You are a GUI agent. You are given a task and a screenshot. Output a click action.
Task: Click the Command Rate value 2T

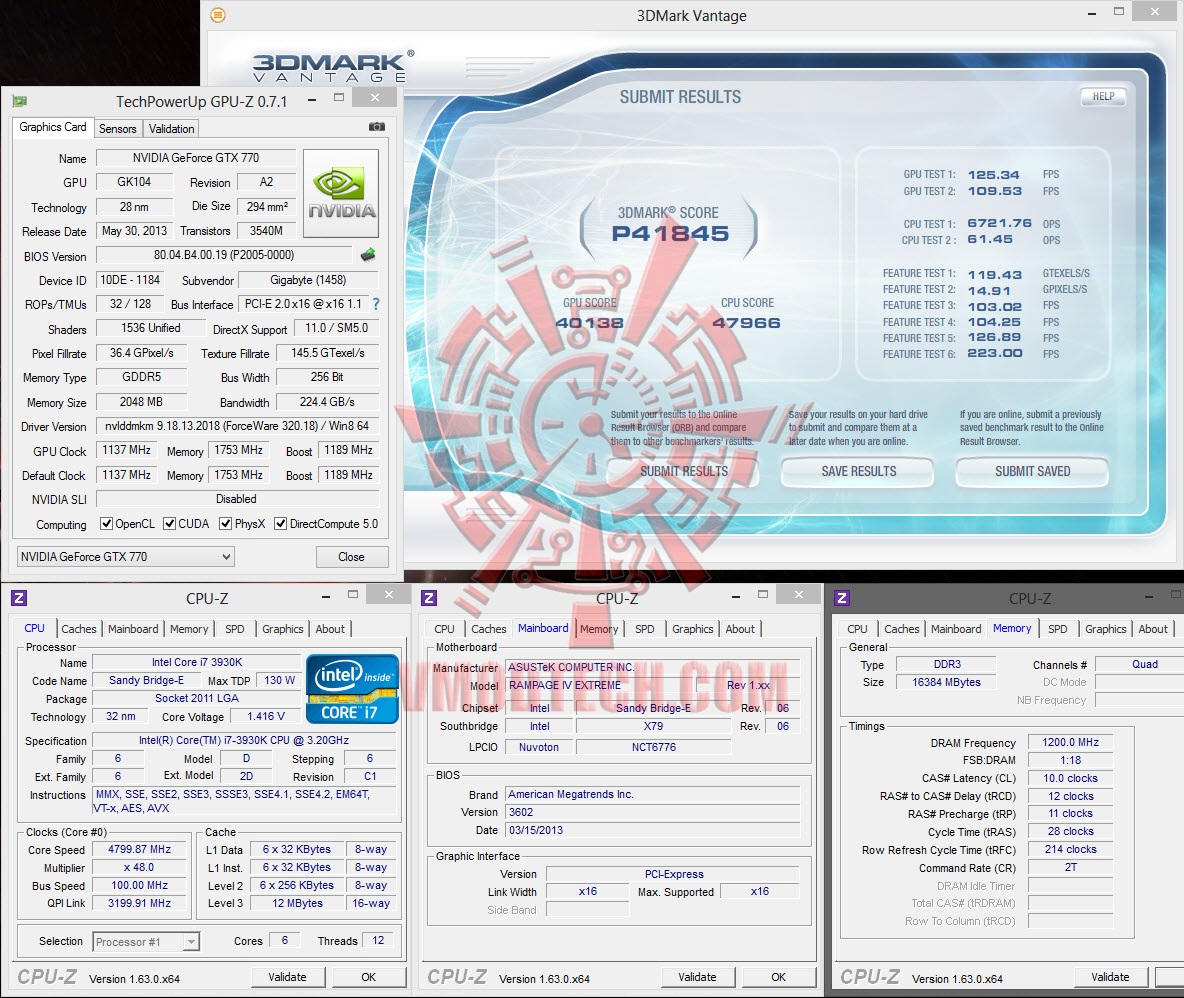pos(1070,867)
